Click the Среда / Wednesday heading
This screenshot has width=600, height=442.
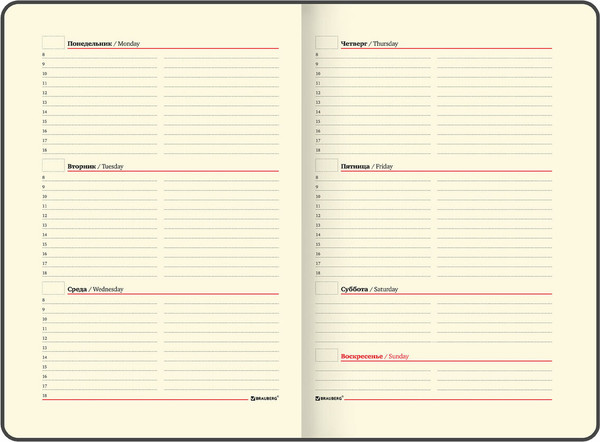click(x=95, y=290)
